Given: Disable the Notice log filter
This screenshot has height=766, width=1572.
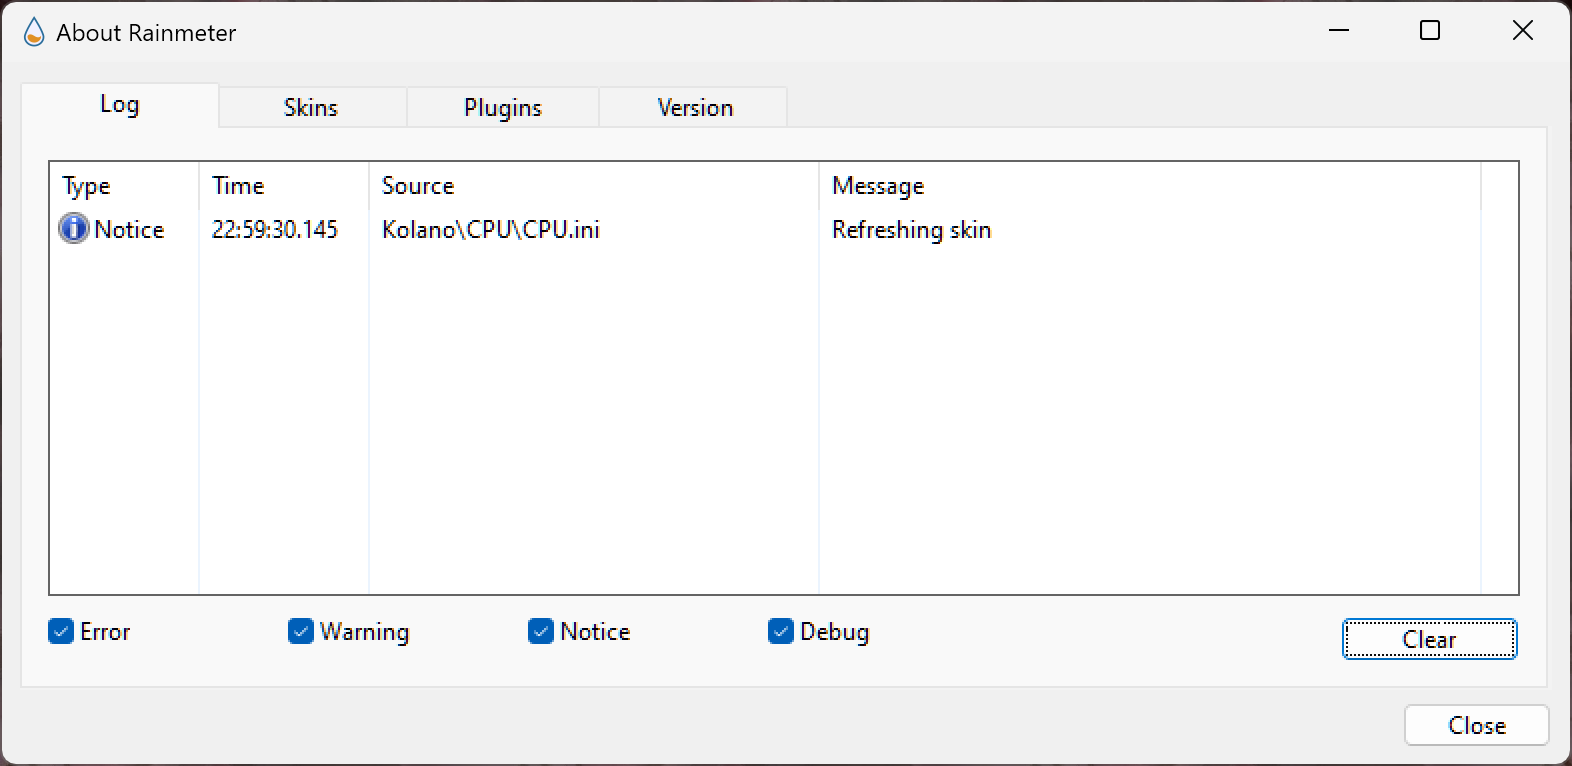Looking at the screenshot, I should pos(541,631).
